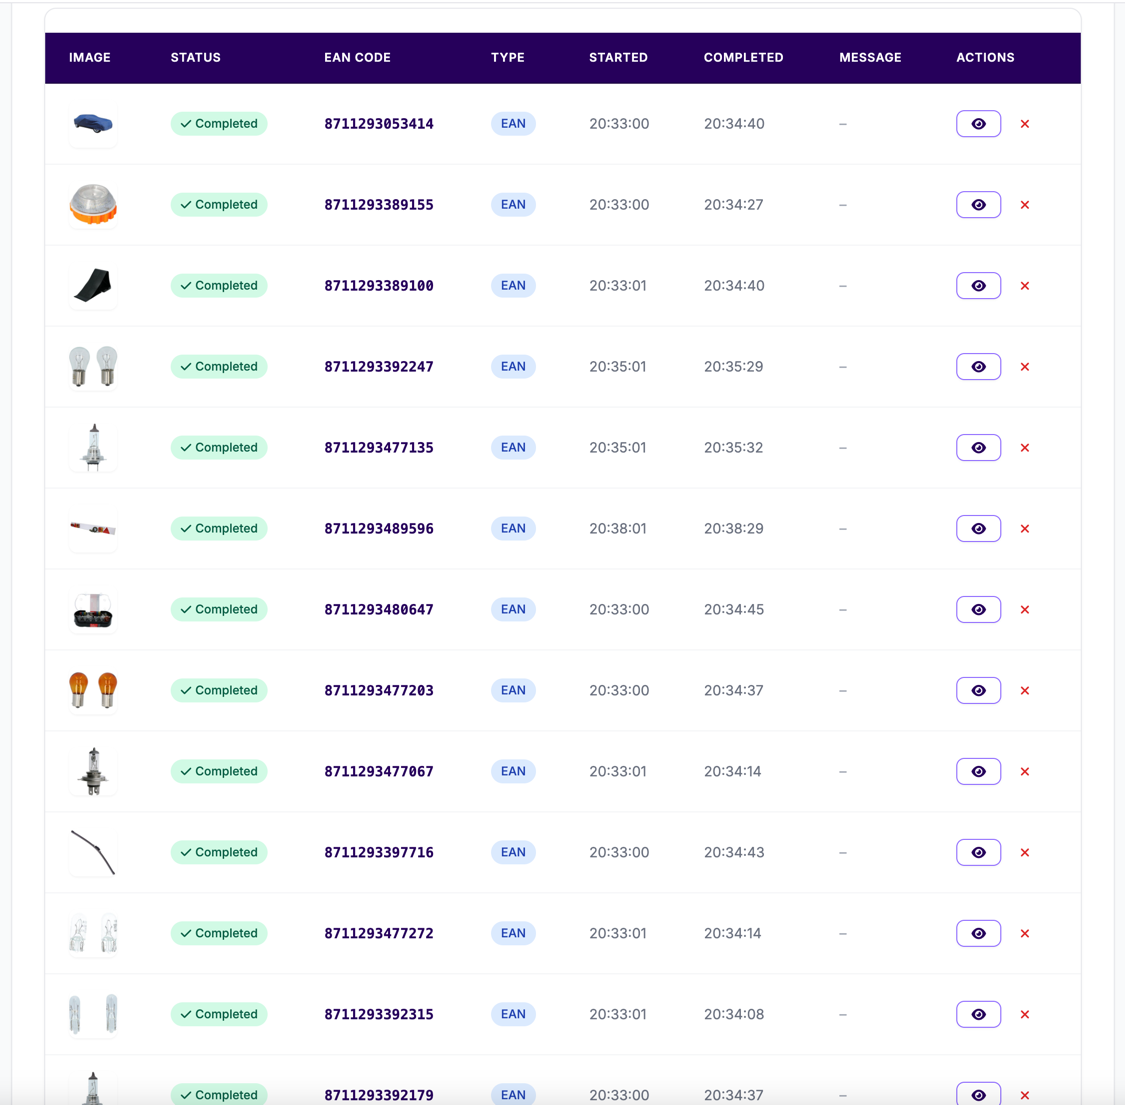Viewport: 1125px width, 1105px height.
Task: Click the blue car cover product thumbnail
Action: click(92, 123)
